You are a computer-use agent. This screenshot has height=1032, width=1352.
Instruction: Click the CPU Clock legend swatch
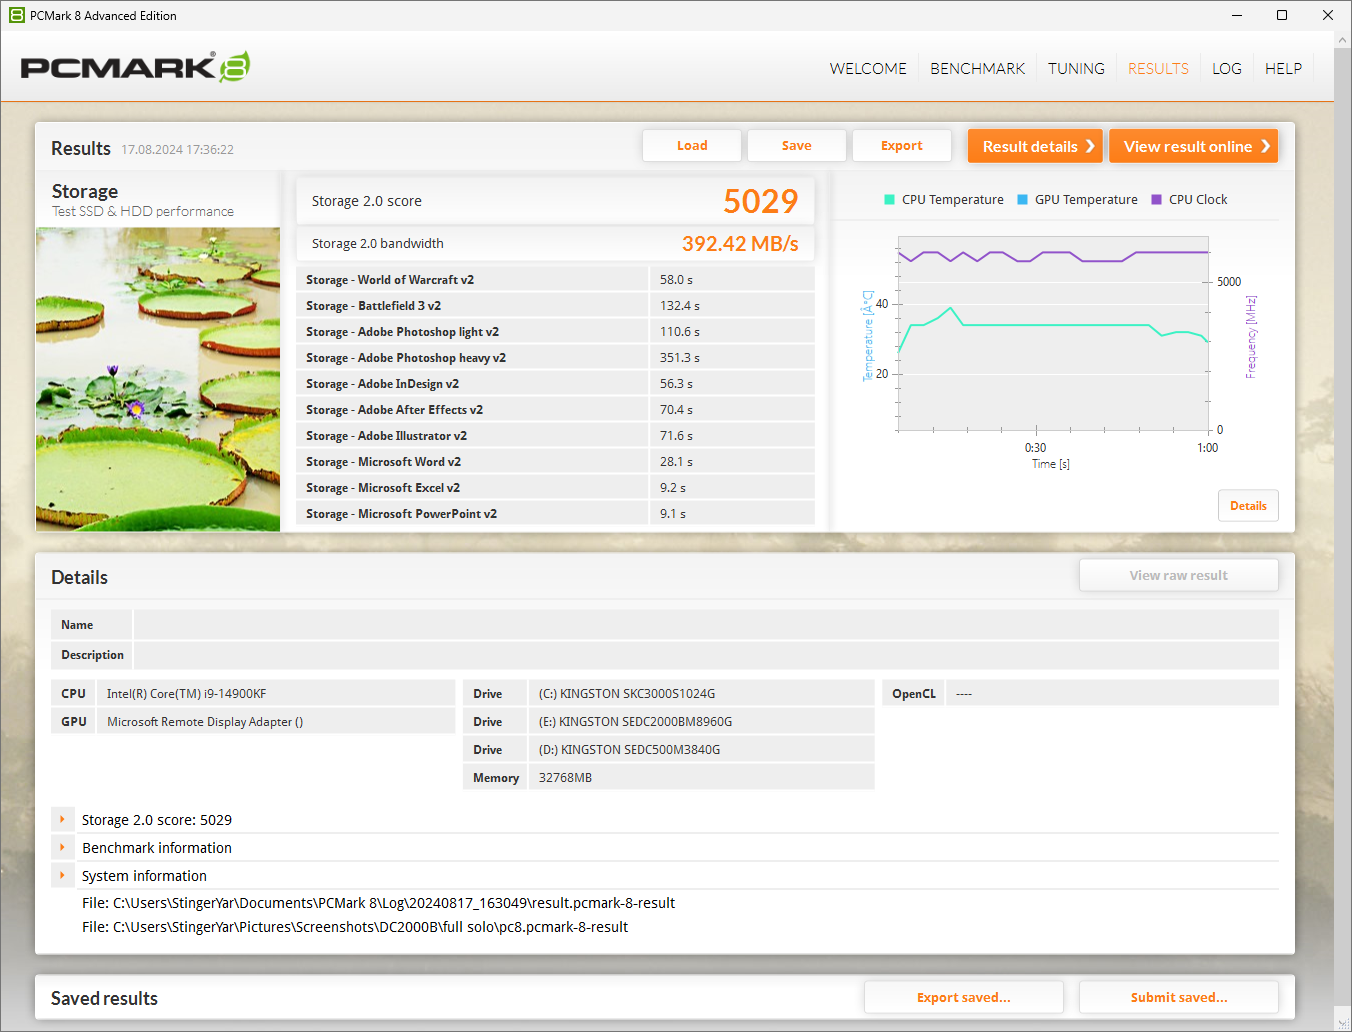(1156, 200)
